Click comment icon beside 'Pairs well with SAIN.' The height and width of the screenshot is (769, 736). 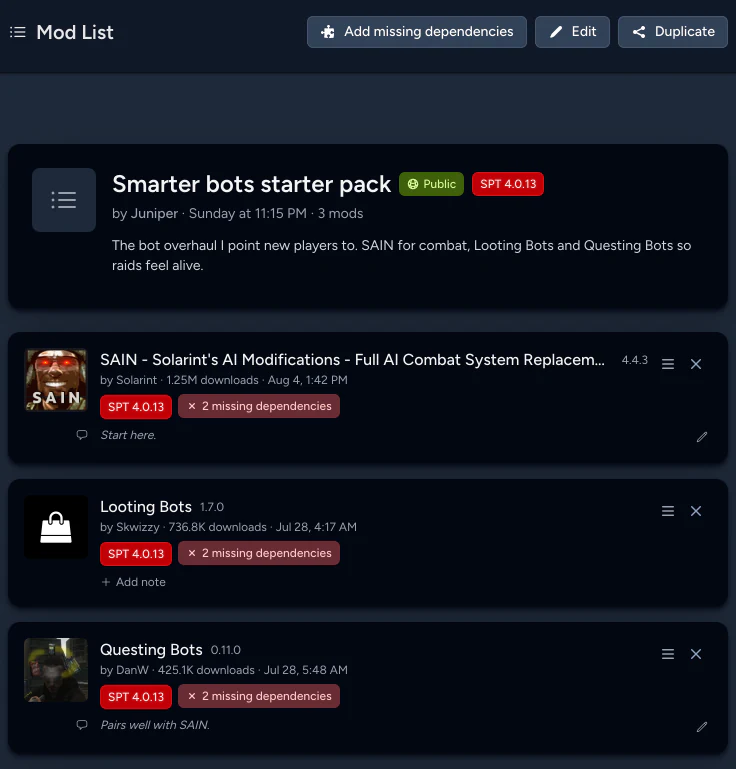pyautogui.click(x=82, y=725)
